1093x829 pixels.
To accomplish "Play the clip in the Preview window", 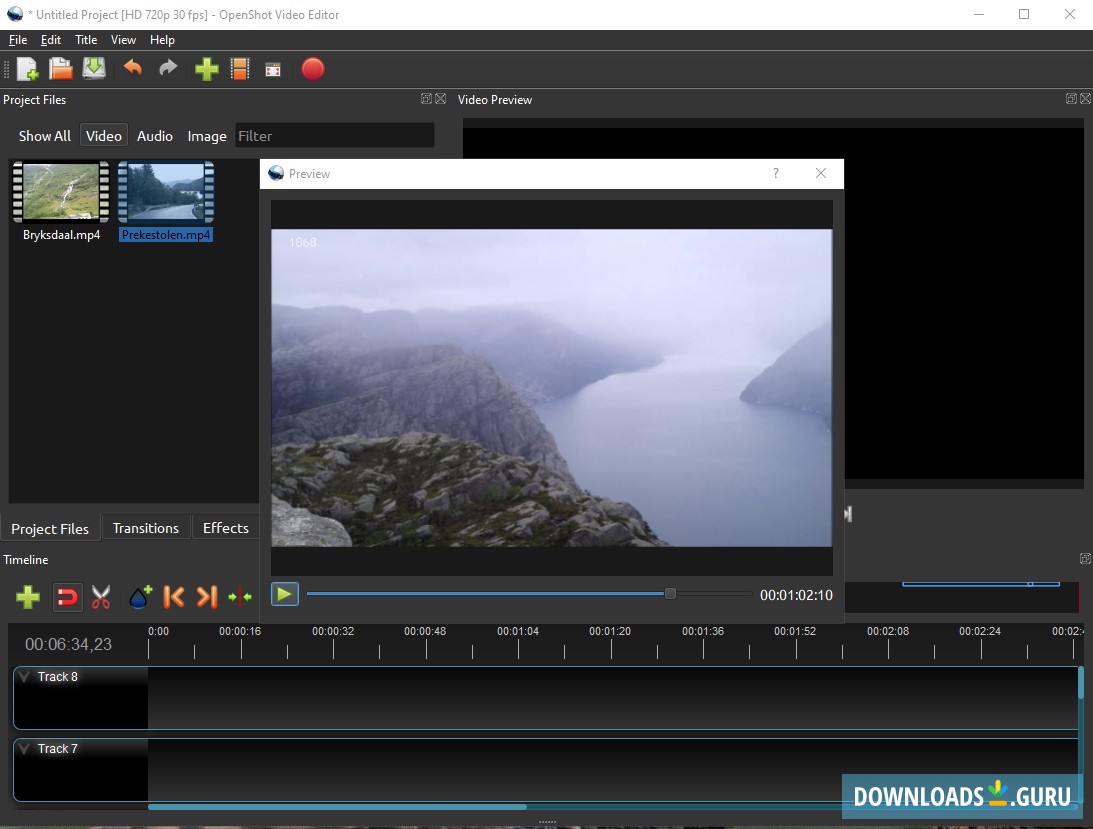I will (x=284, y=593).
